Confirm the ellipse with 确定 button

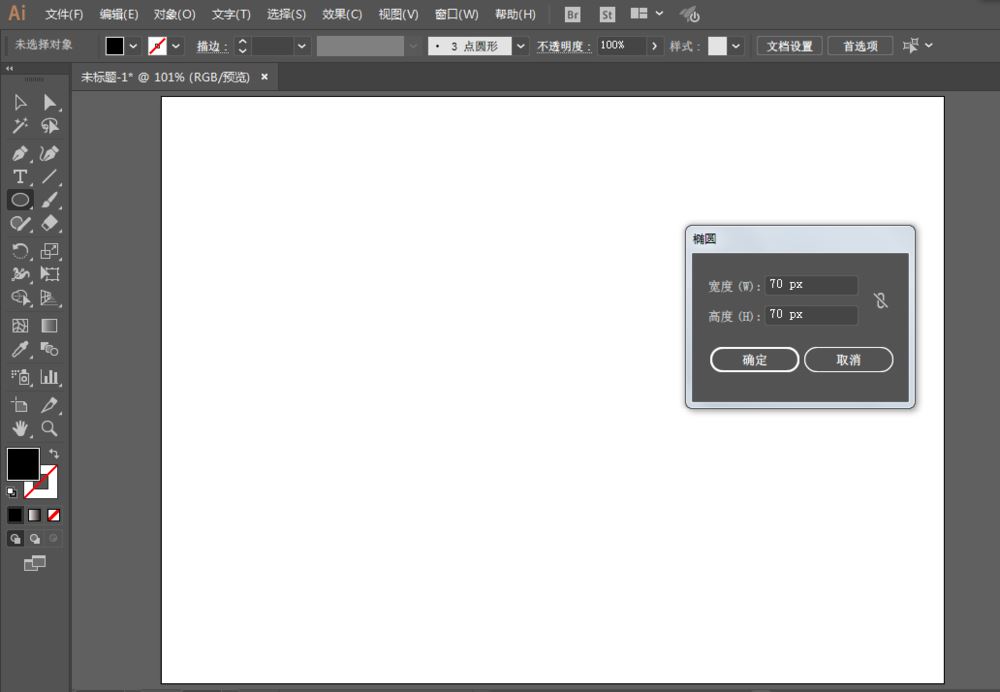(754, 359)
